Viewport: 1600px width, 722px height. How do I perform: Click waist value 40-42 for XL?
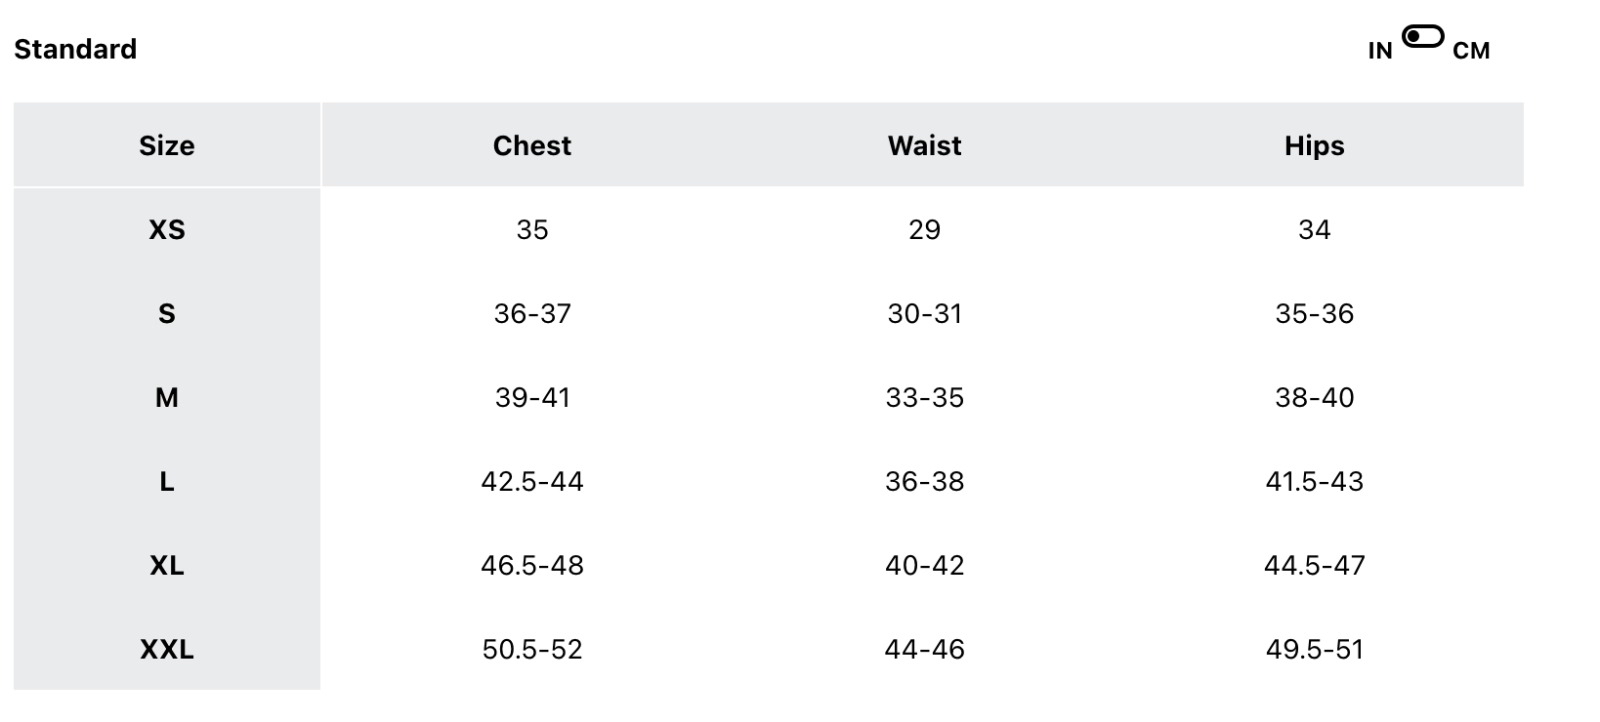[924, 566]
